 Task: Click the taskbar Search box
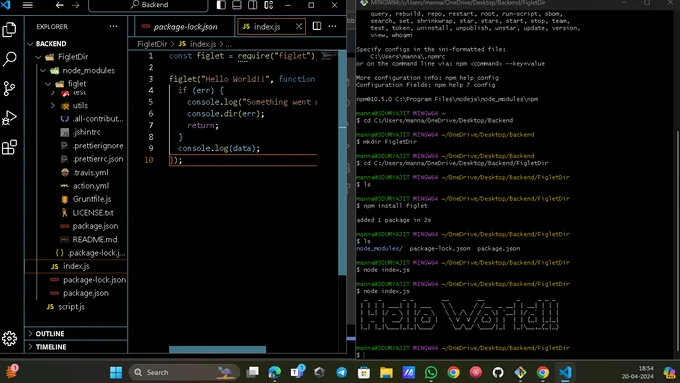point(184,372)
